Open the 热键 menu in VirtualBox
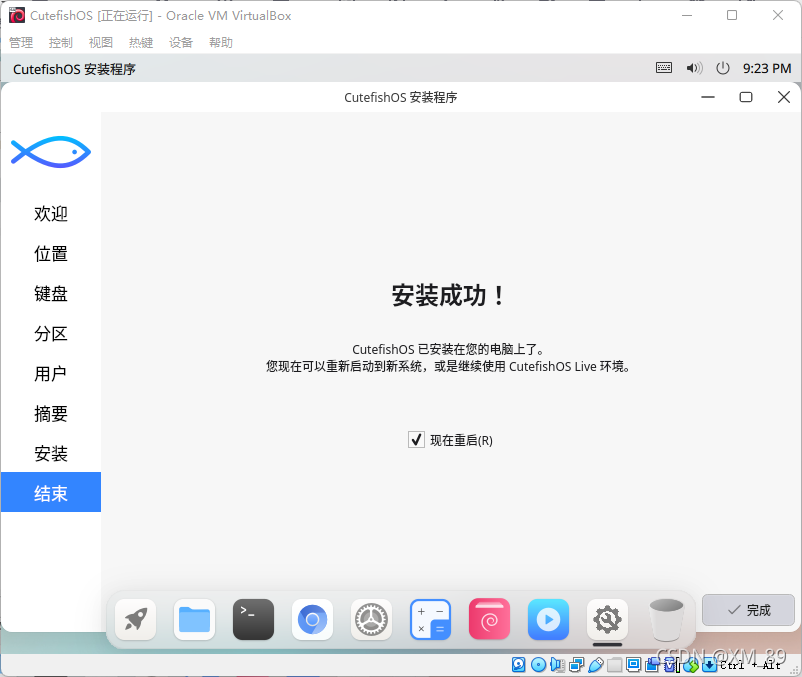 [x=141, y=42]
